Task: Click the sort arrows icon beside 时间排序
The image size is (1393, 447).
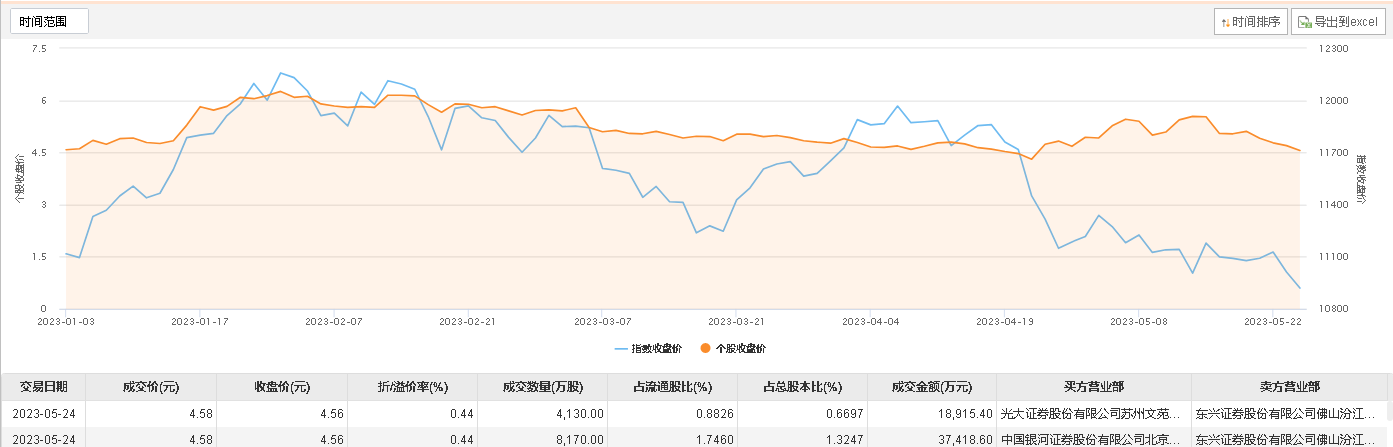Action: (x=1225, y=22)
